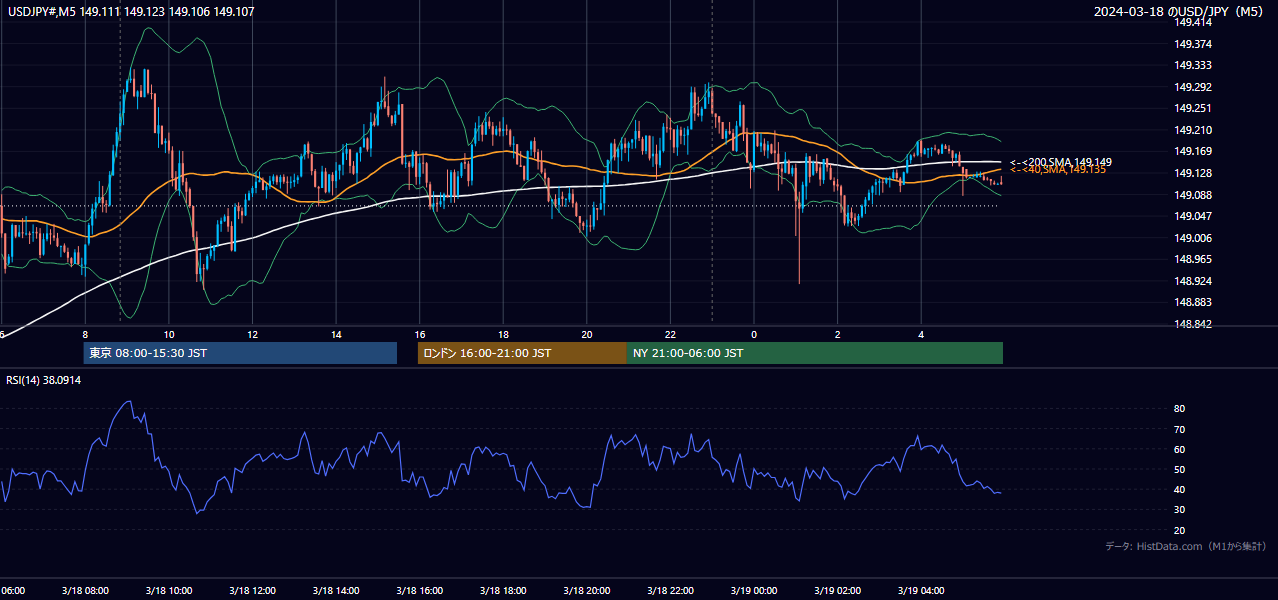The width and height of the screenshot is (1278, 600).
Task: Click price level 149.088 on the axis
Action: [1194, 195]
